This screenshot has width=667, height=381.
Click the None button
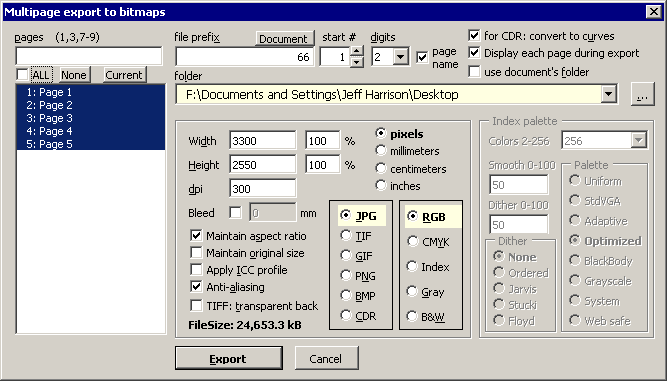point(74,75)
